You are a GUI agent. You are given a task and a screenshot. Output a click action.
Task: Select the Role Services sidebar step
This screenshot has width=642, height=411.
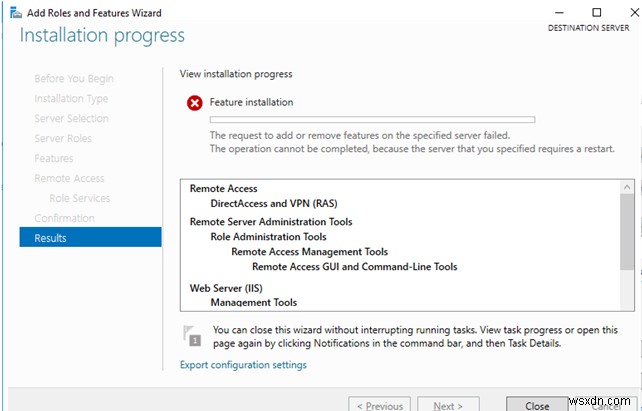click(80, 198)
